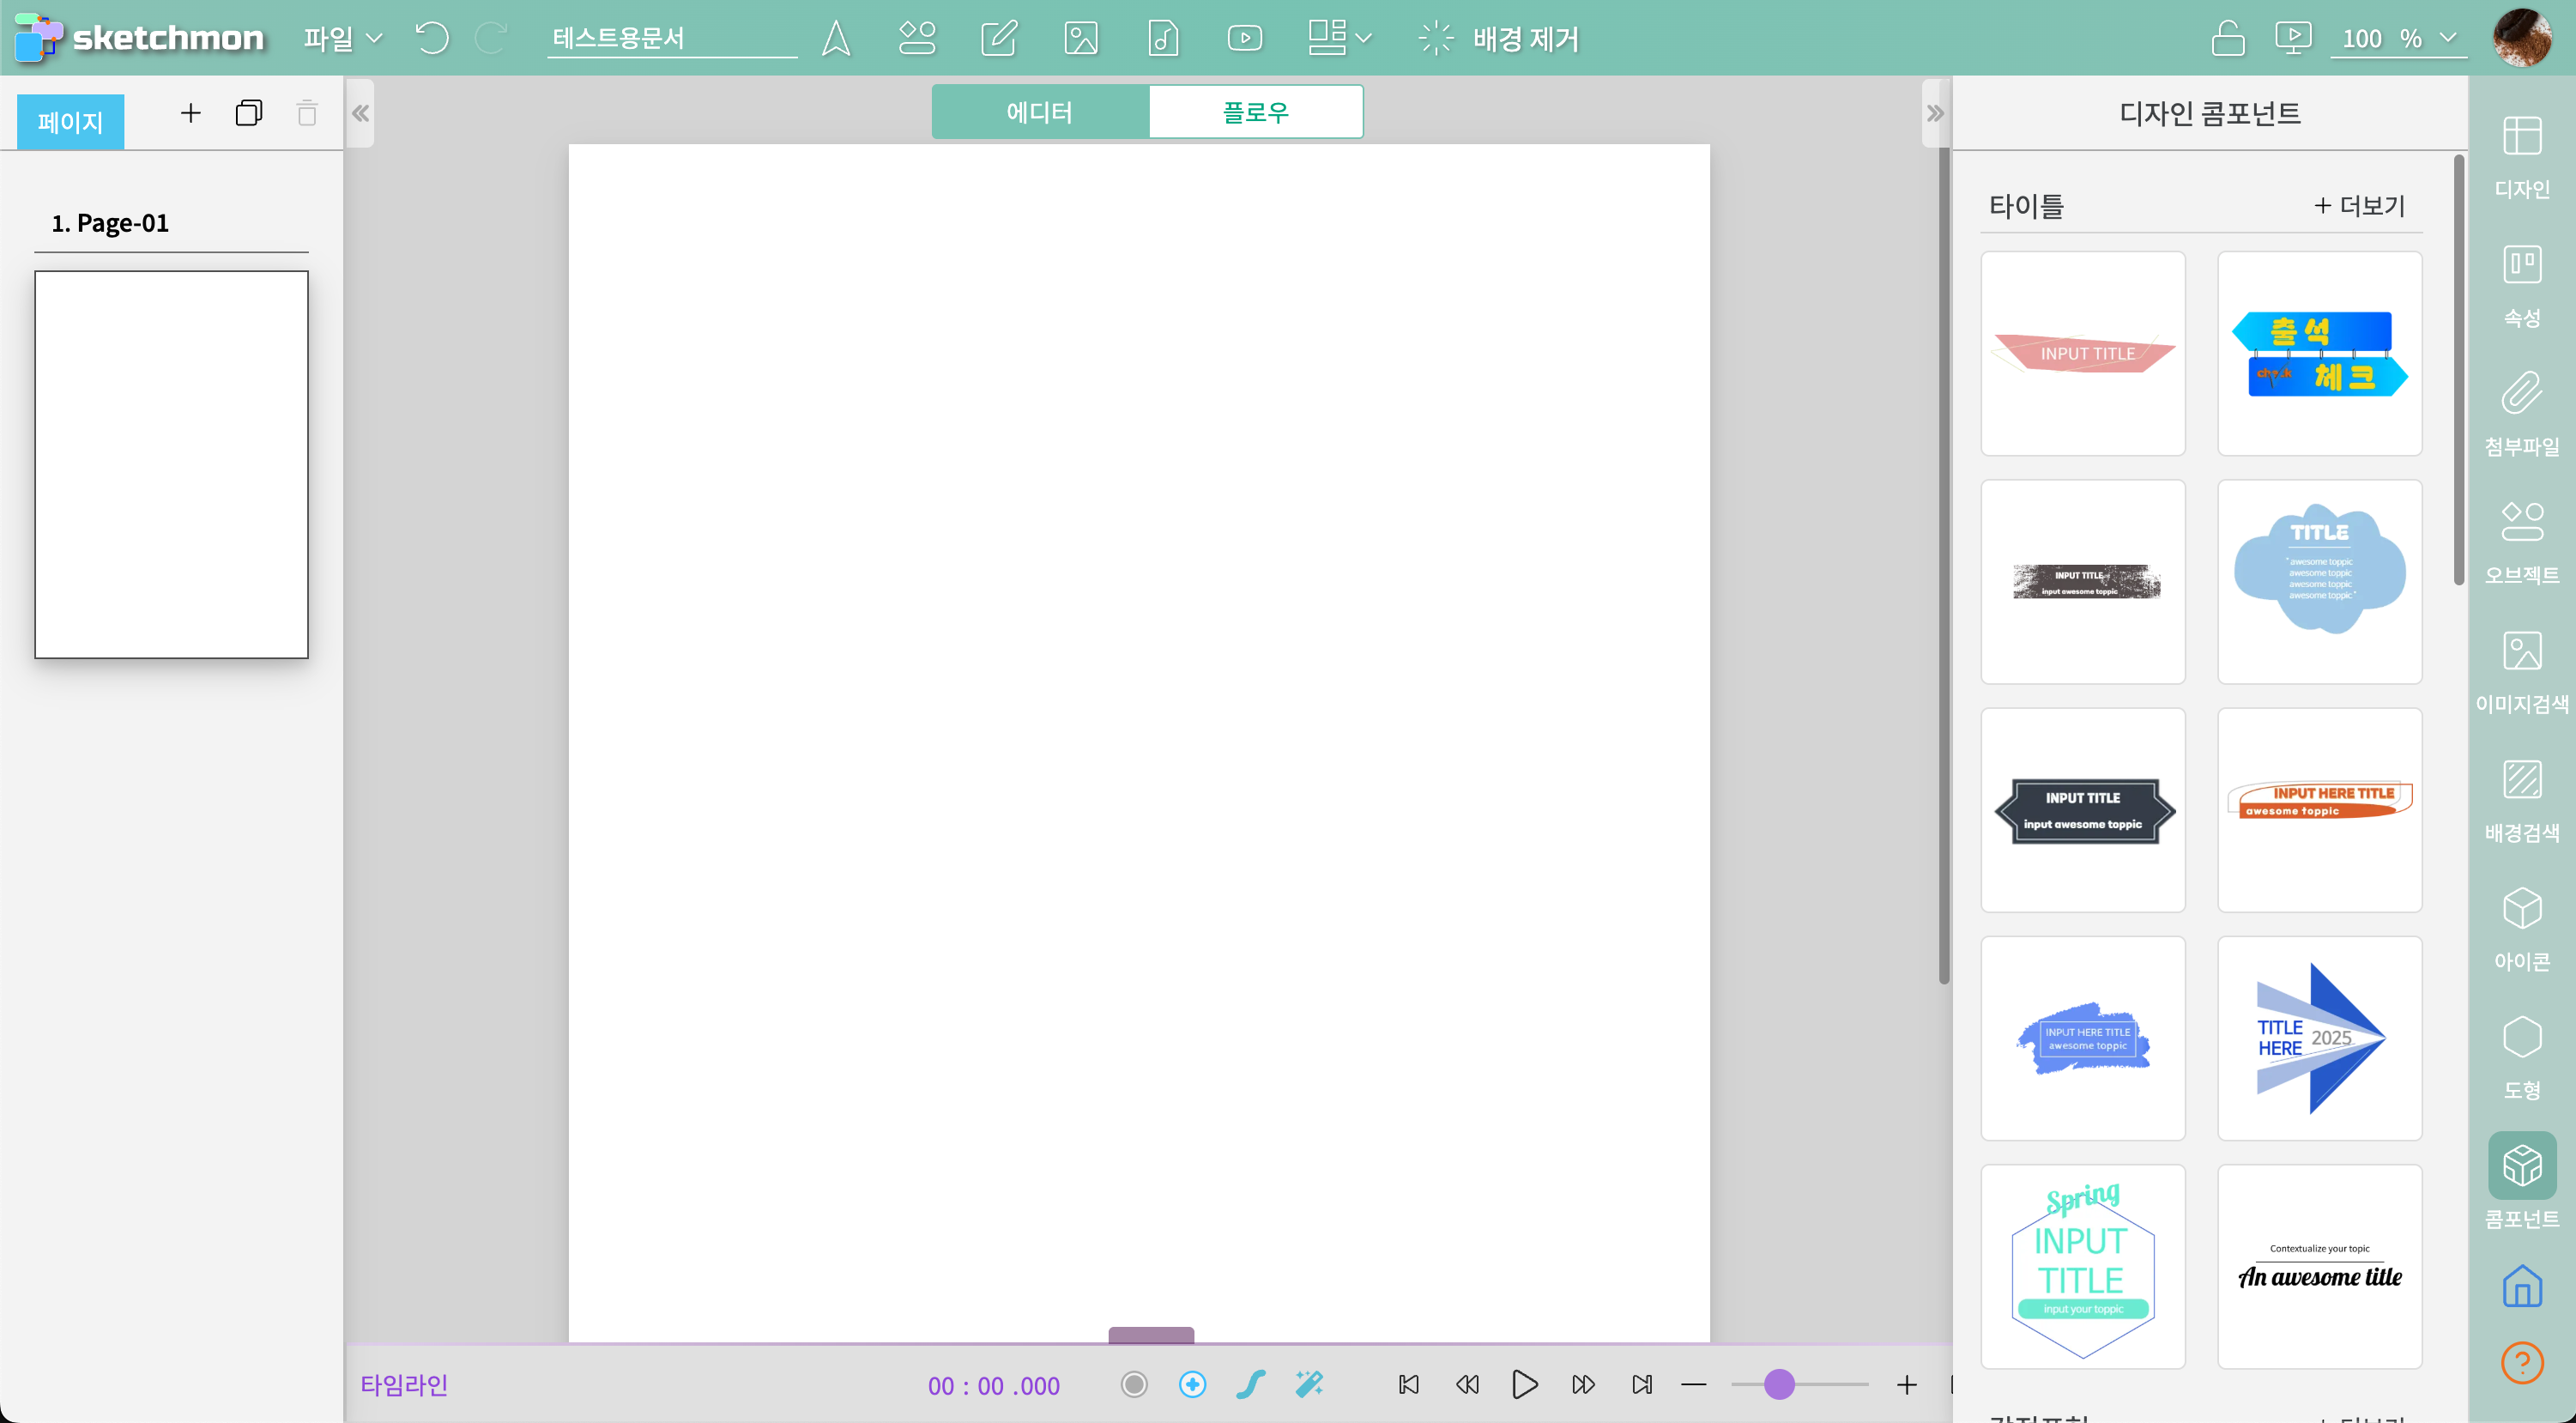The width and height of the screenshot is (2576, 1423).
Task: Toggle the lock icon in top bar
Action: (x=2227, y=38)
